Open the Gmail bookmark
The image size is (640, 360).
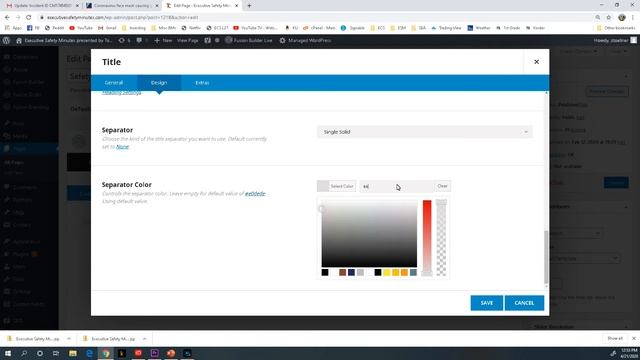[107, 28]
